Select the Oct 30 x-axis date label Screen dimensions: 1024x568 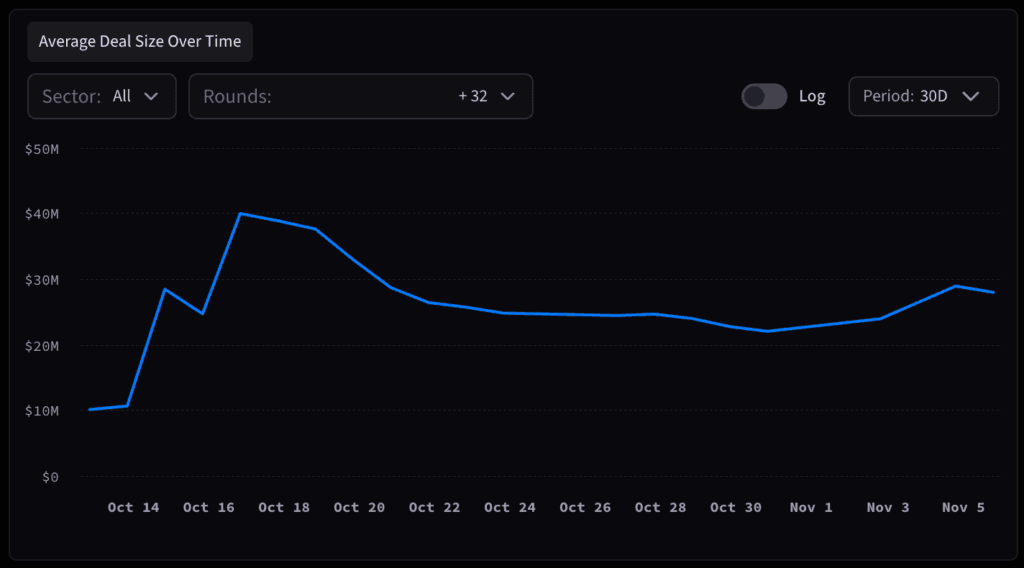[x=735, y=507]
